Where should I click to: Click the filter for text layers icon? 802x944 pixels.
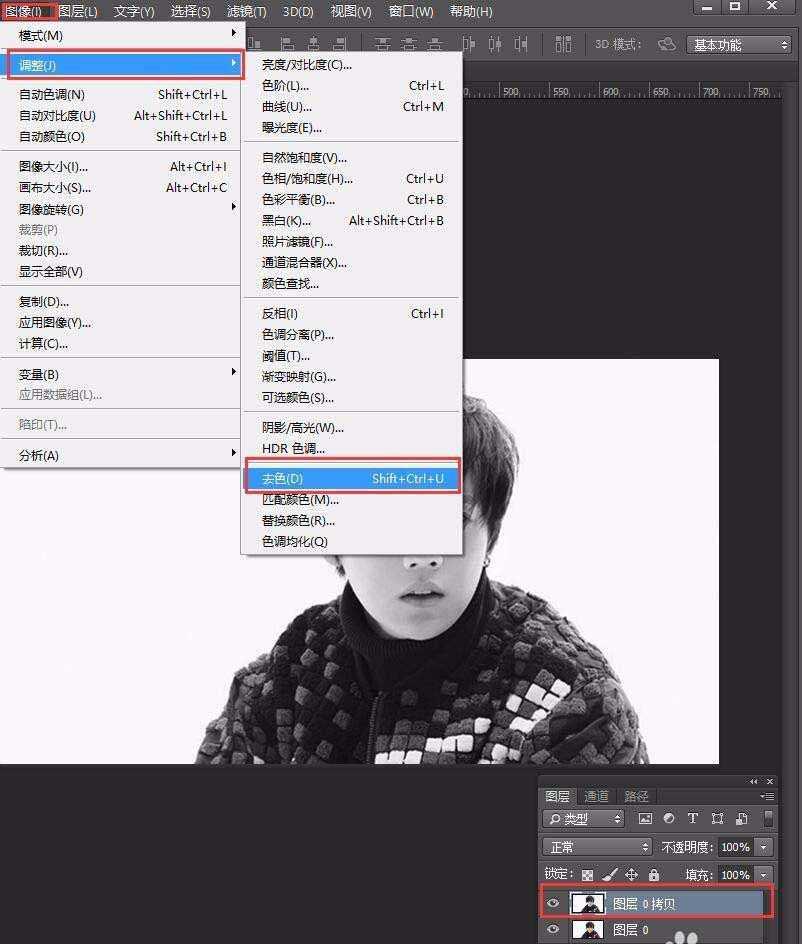tap(693, 817)
